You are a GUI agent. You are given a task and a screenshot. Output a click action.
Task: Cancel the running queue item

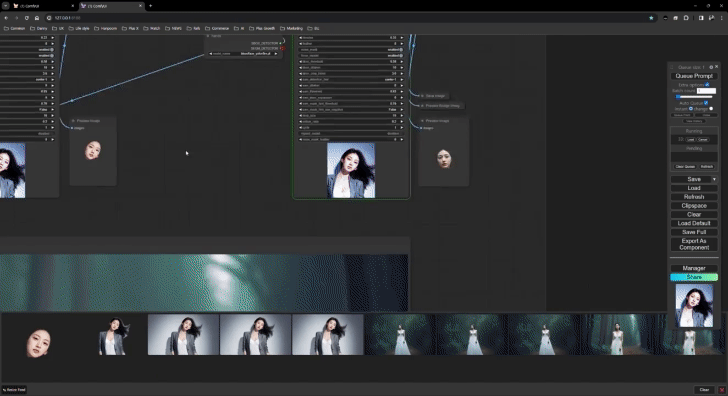point(702,140)
